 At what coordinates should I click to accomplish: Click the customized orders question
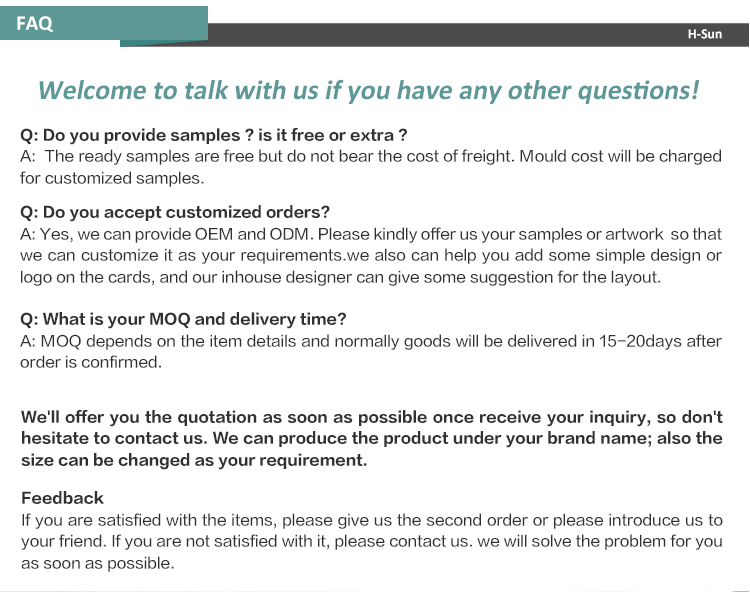click(175, 212)
